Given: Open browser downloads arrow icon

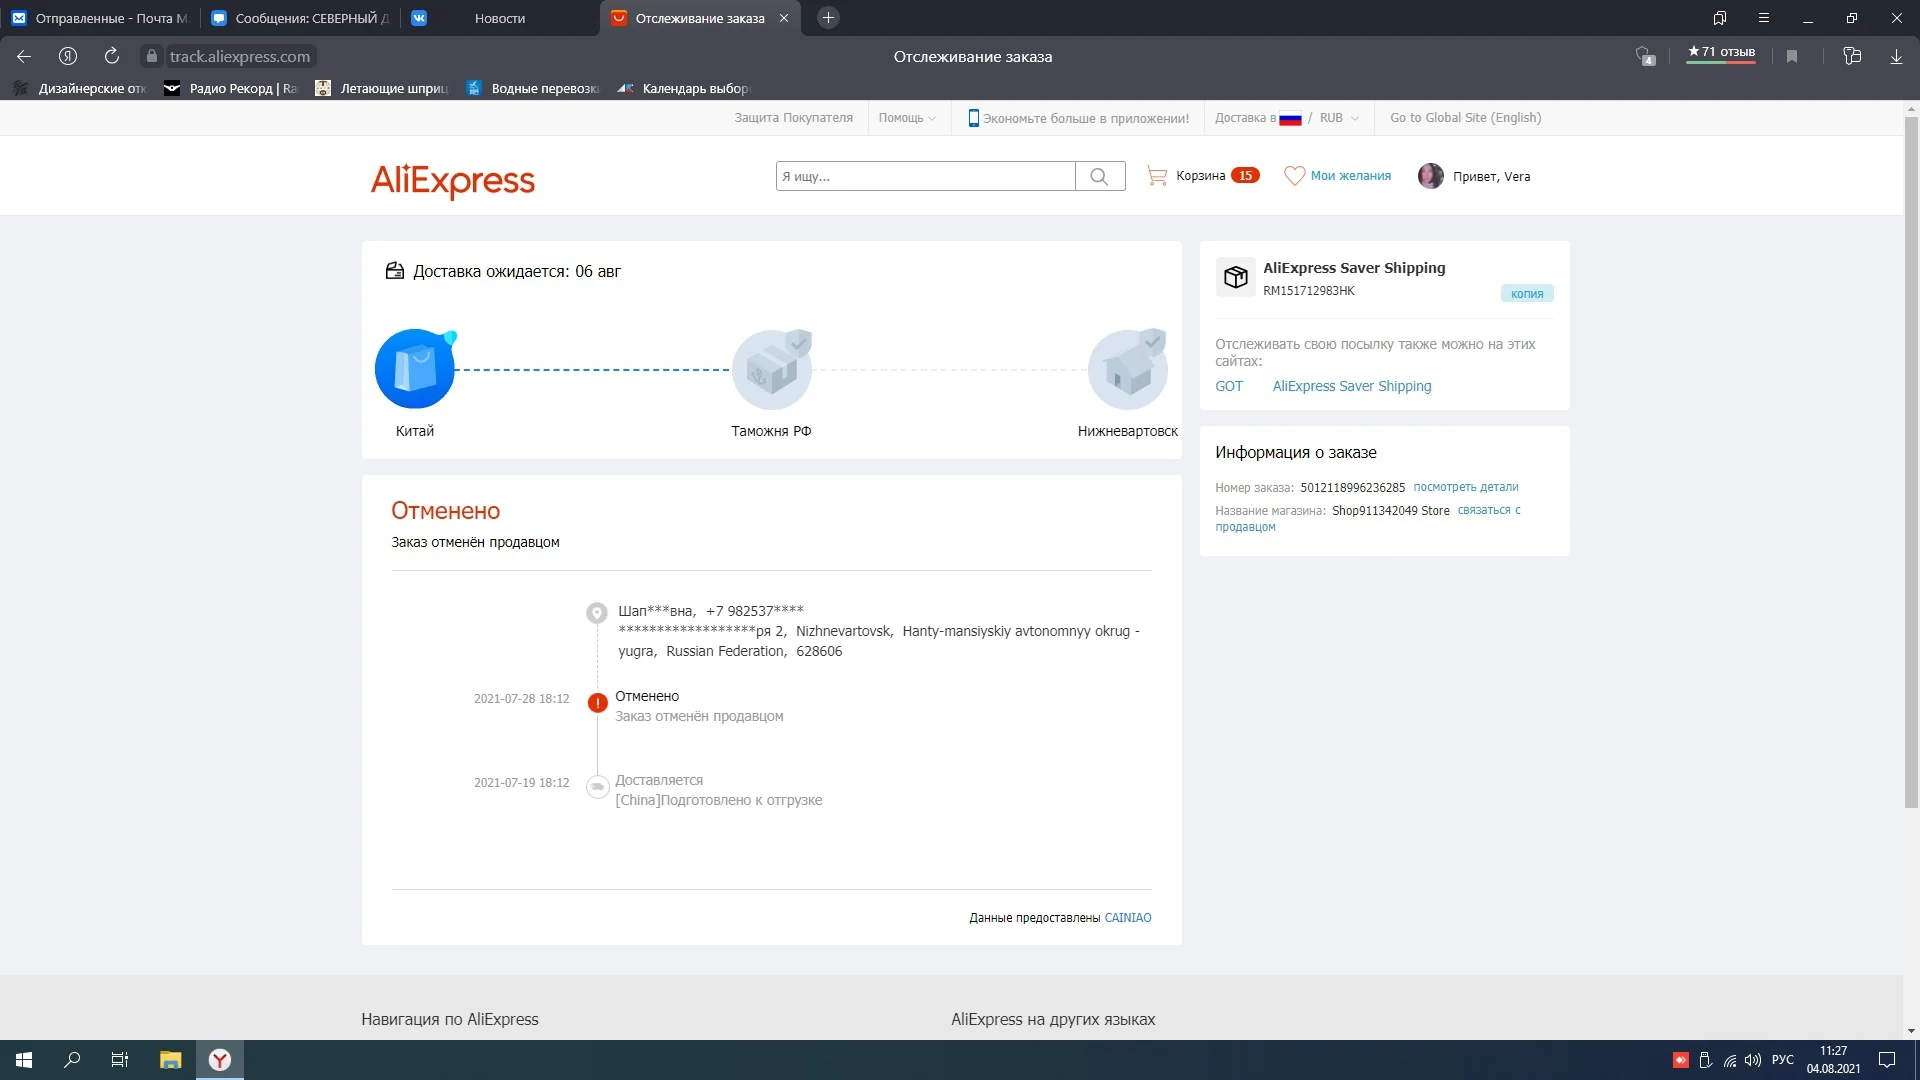Looking at the screenshot, I should 1895,56.
